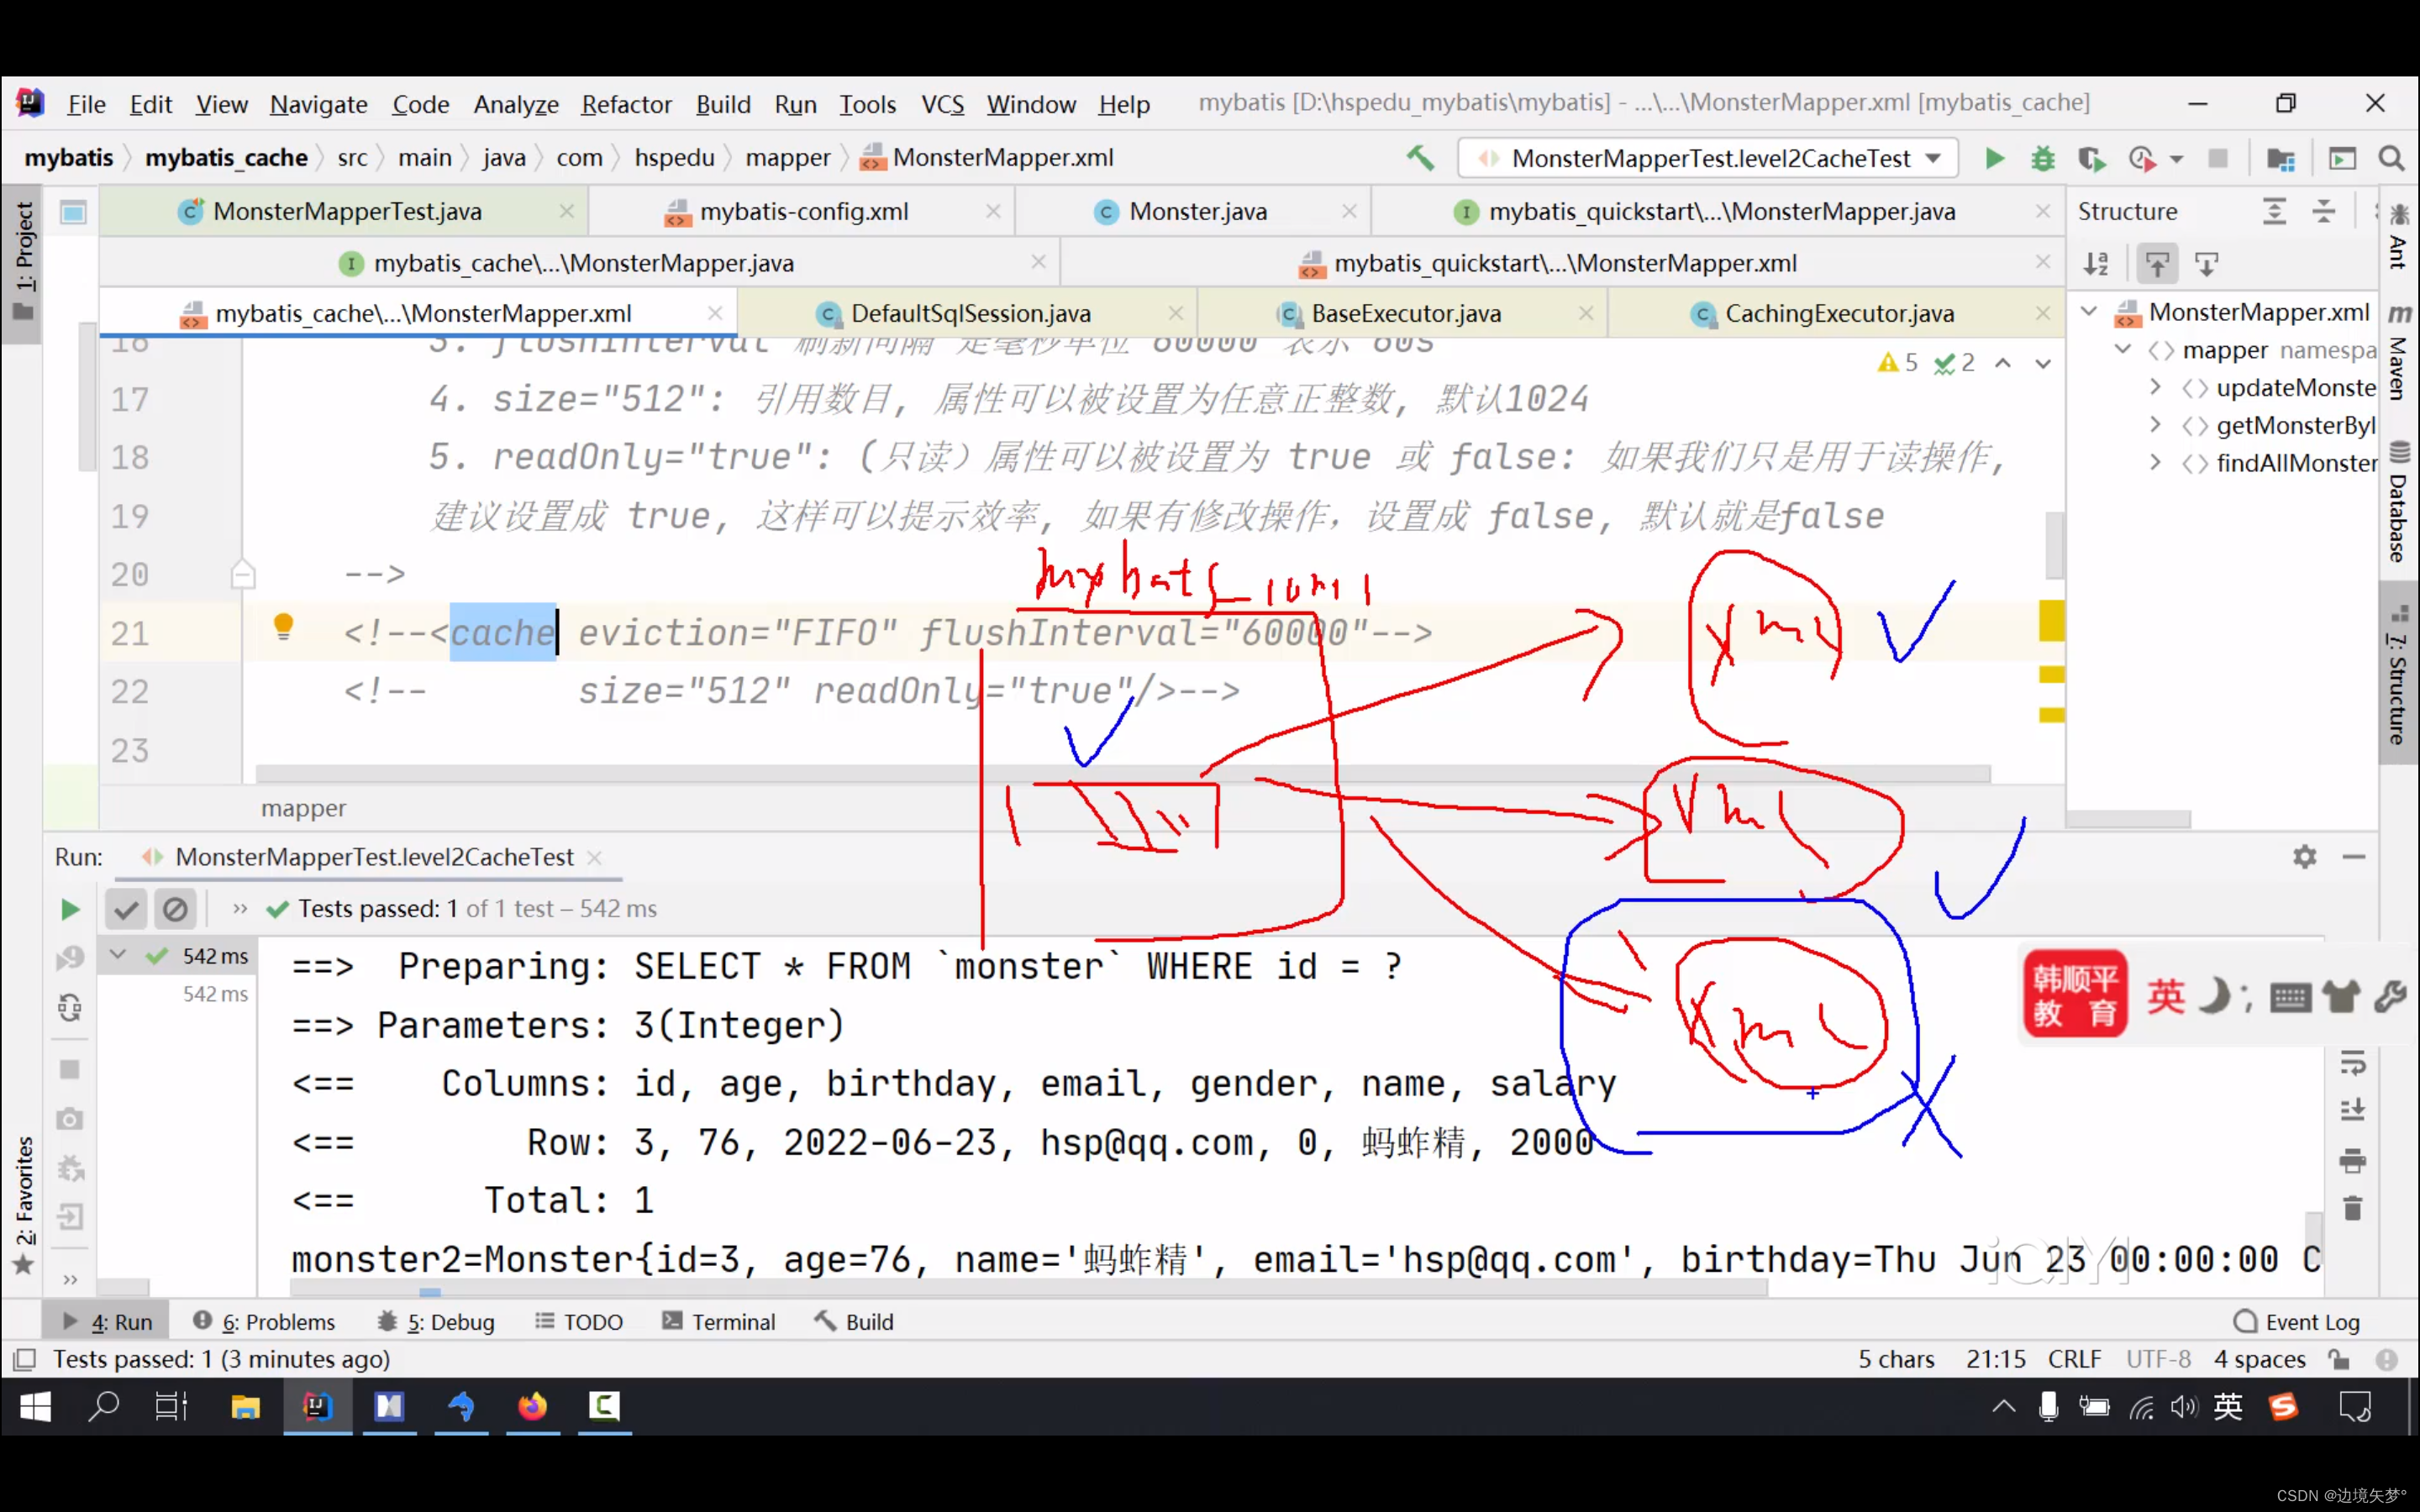Print console output icon
2420x1512 pixels.
coord(2352,1160)
